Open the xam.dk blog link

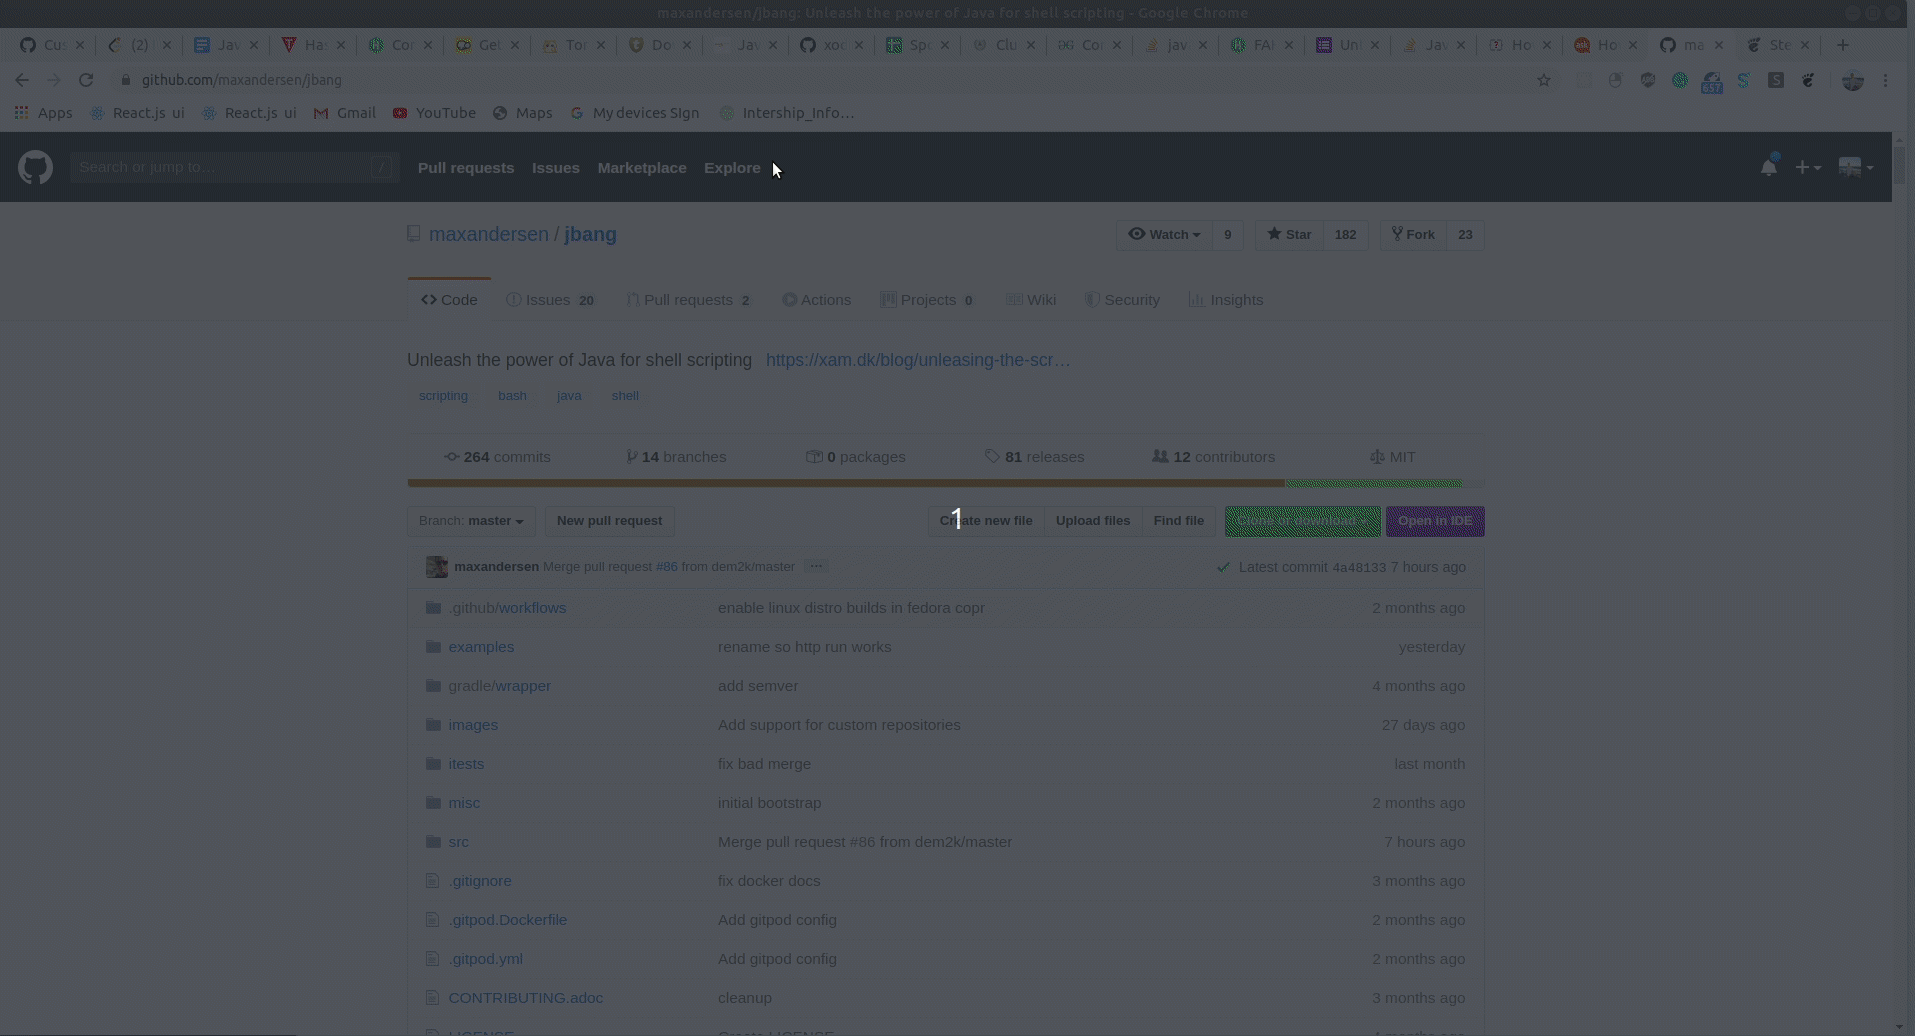(918, 360)
